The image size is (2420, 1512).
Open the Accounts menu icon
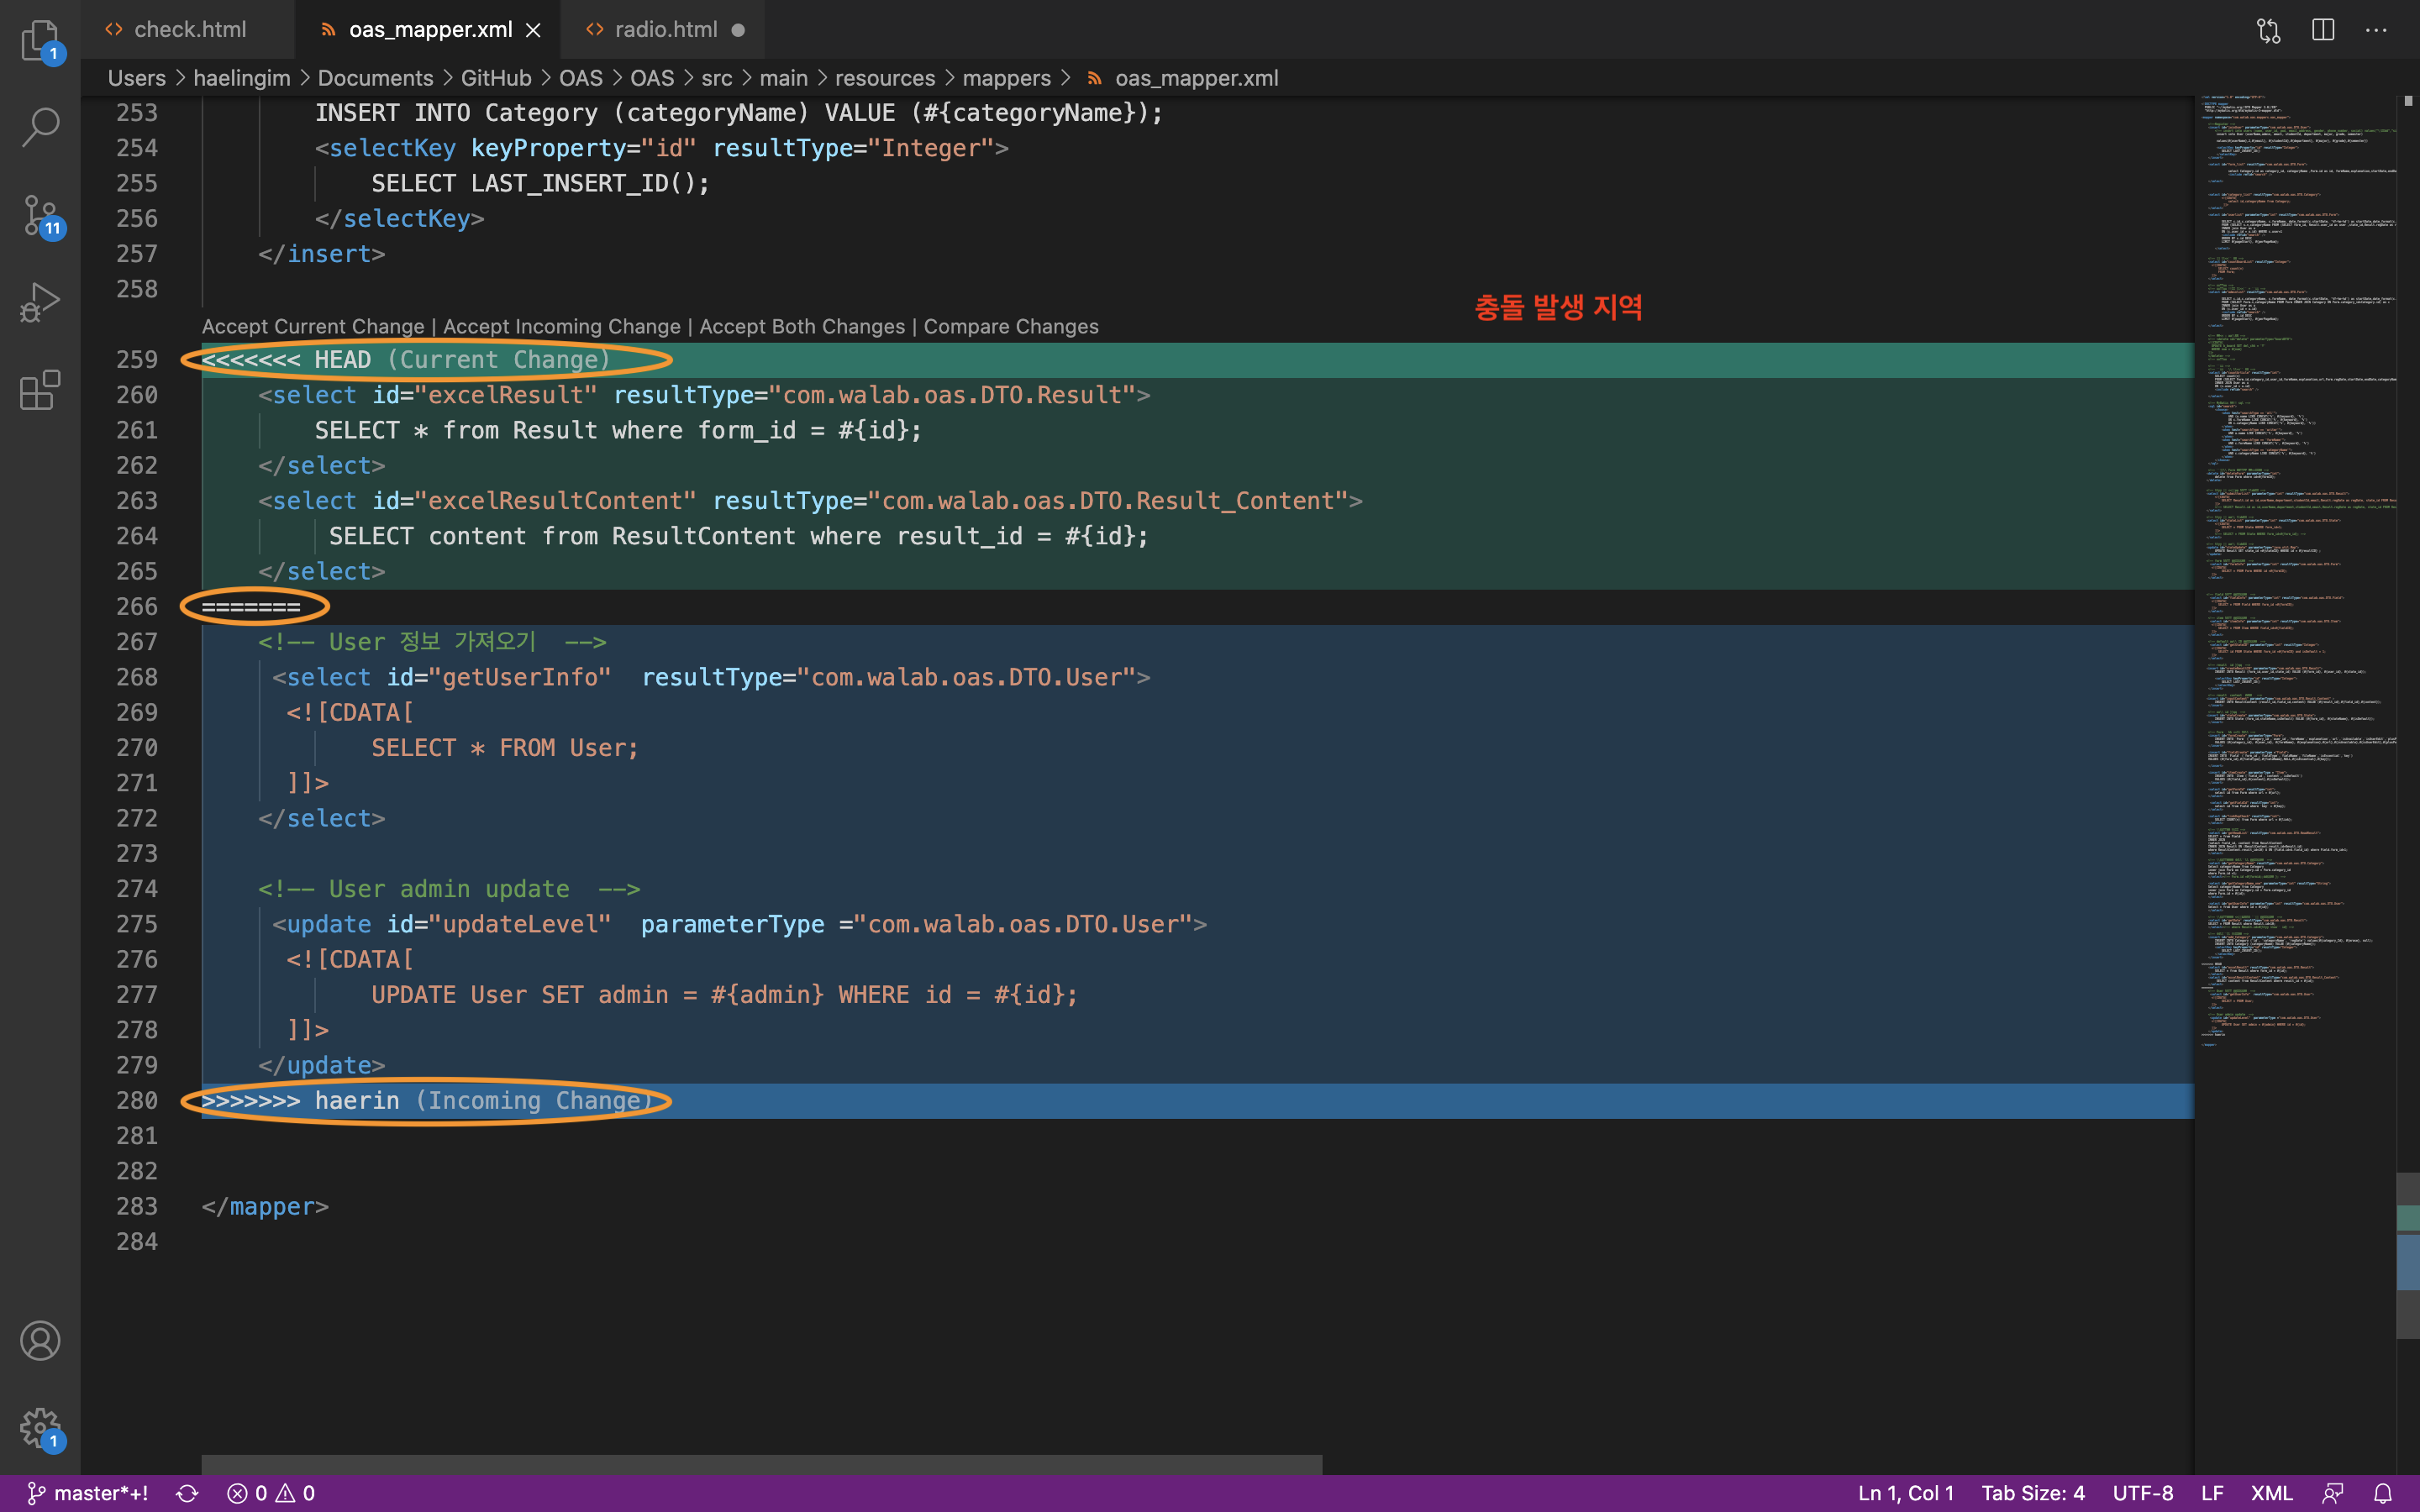(40, 1340)
